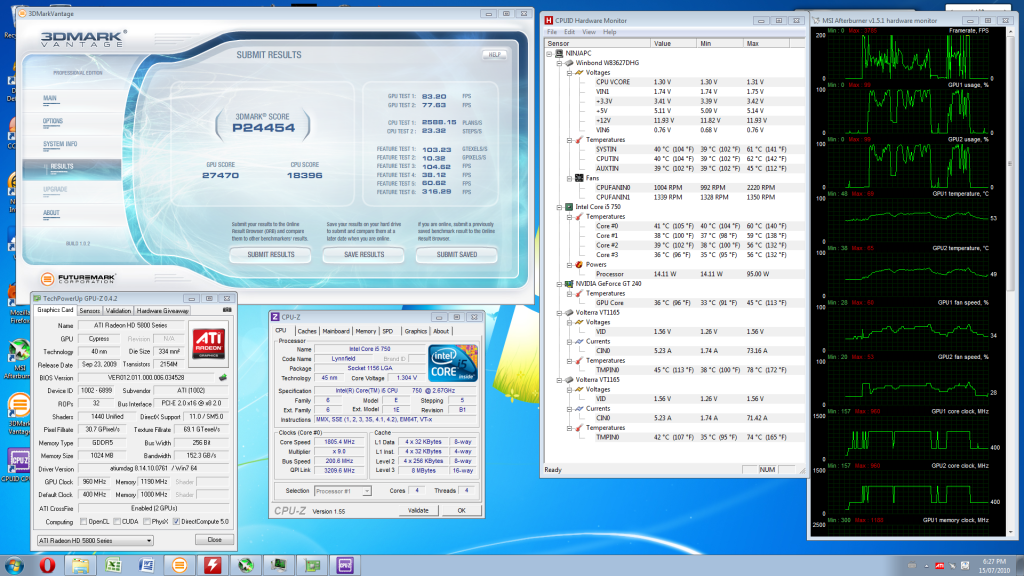
Task: Click the camera screenshot icon in GPU-Z
Action: [227, 310]
